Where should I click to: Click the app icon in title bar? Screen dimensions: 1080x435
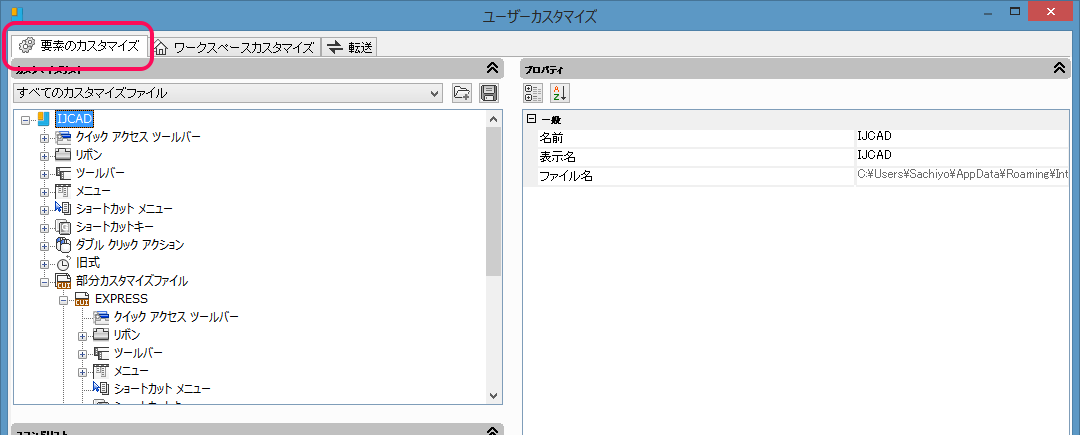click(x=18, y=12)
